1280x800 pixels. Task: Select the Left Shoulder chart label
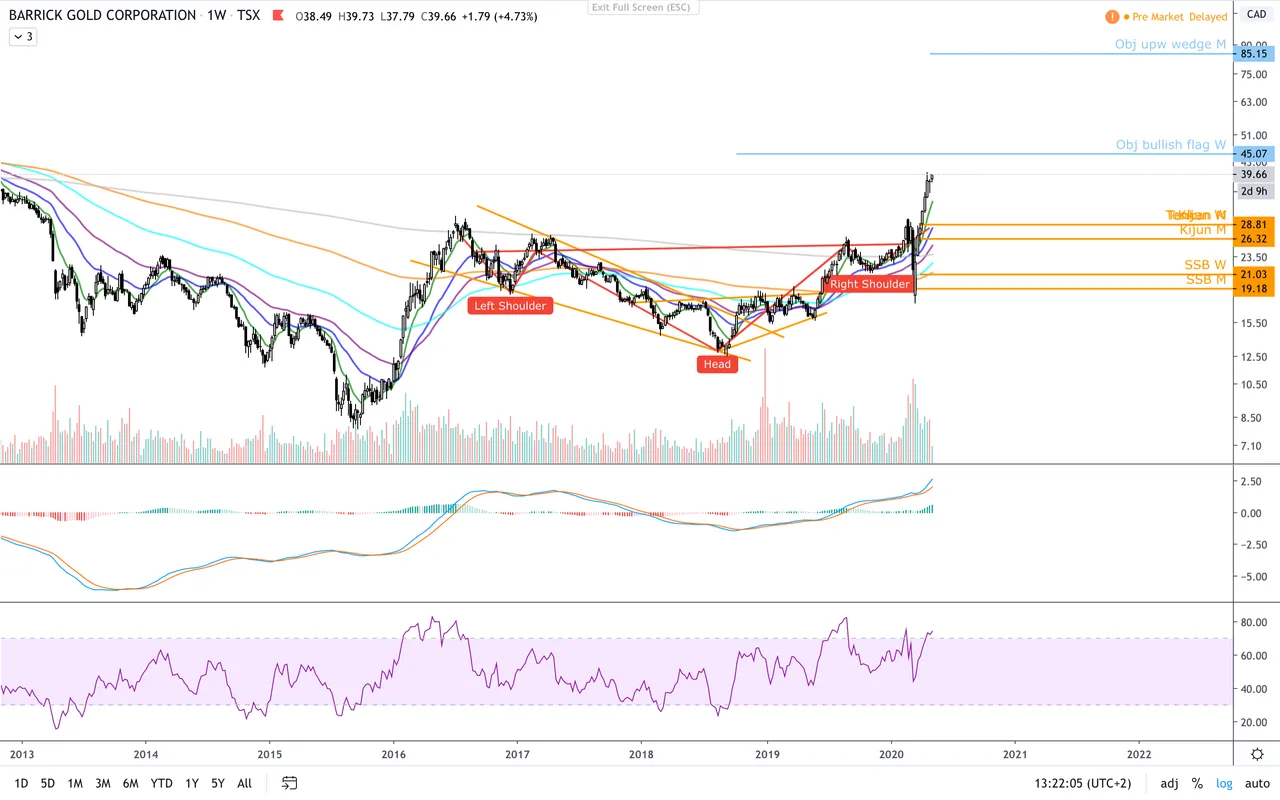[x=510, y=305]
